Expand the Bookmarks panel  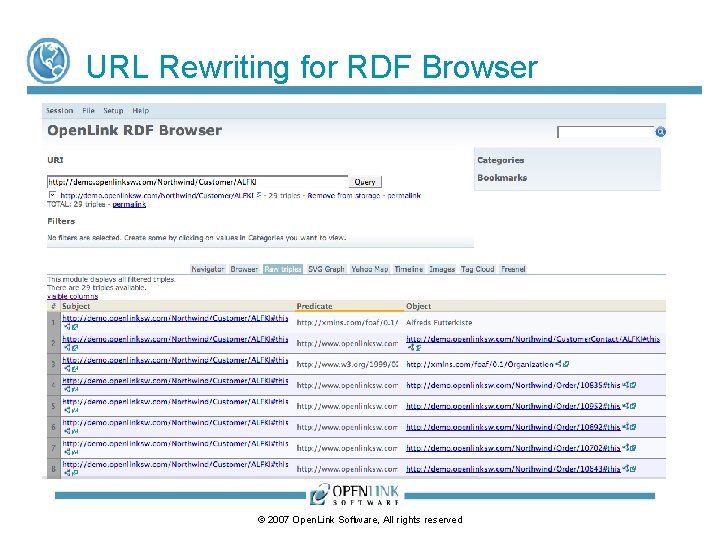502,178
